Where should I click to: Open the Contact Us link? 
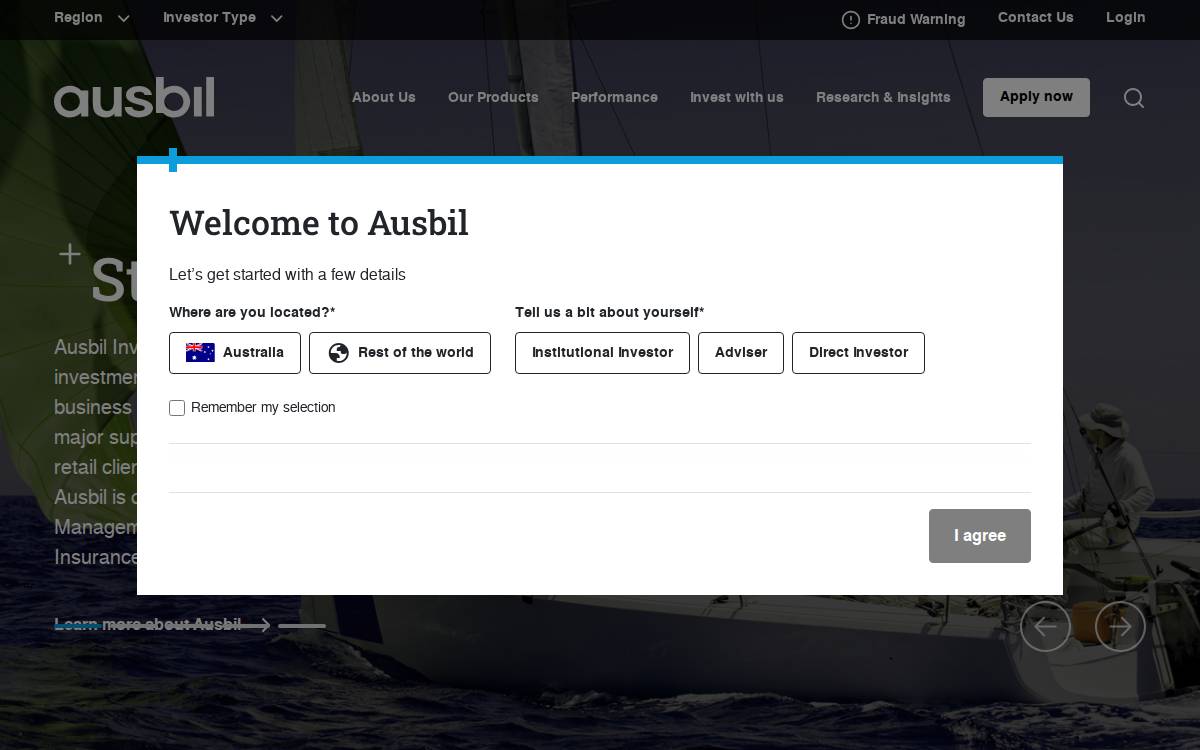[1035, 18]
